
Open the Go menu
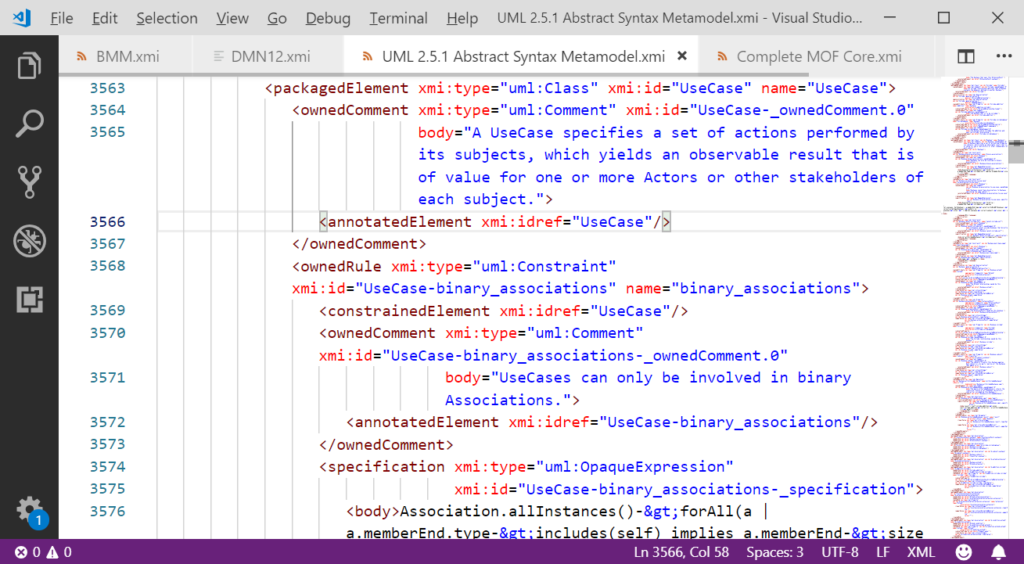pos(277,18)
